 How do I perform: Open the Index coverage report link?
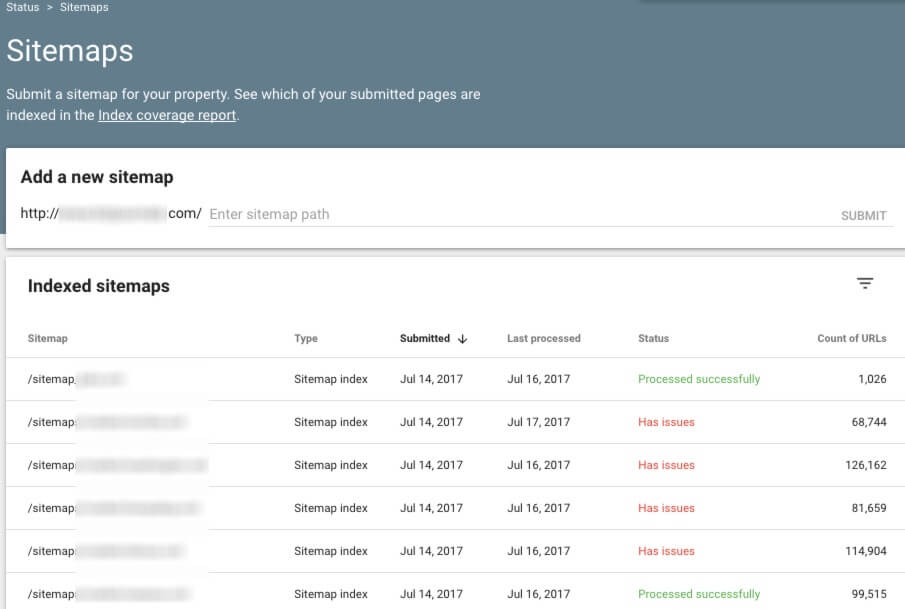[x=167, y=115]
